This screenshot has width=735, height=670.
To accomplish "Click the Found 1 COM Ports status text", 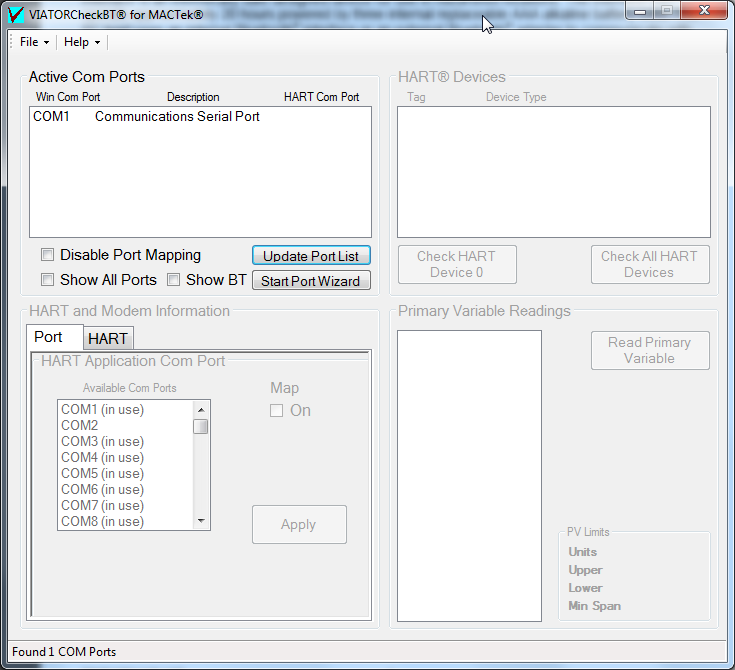I will click(64, 652).
